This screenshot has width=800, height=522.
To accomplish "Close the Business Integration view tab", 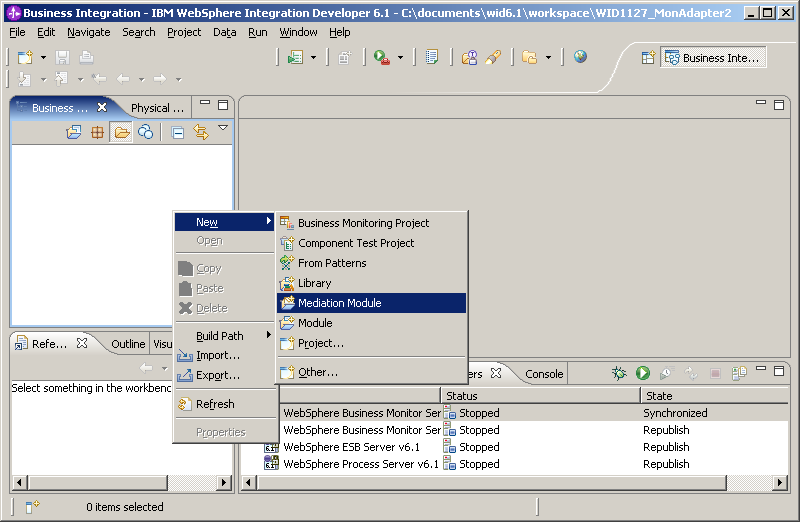I will pos(102,107).
